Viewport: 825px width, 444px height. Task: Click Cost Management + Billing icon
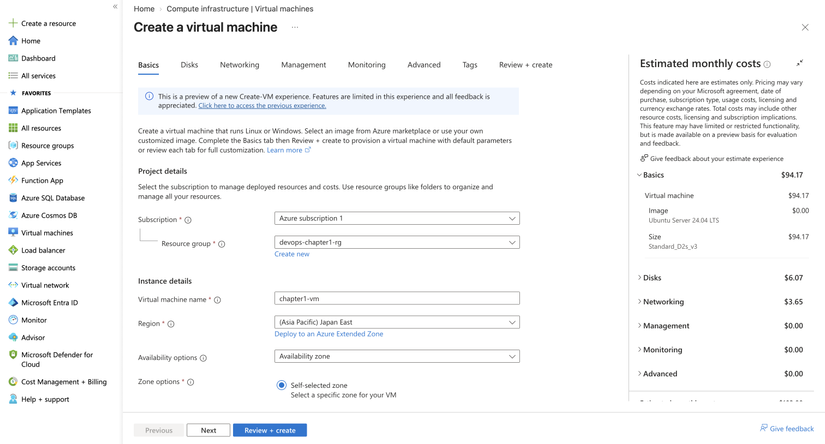click(x=13, y=381)
